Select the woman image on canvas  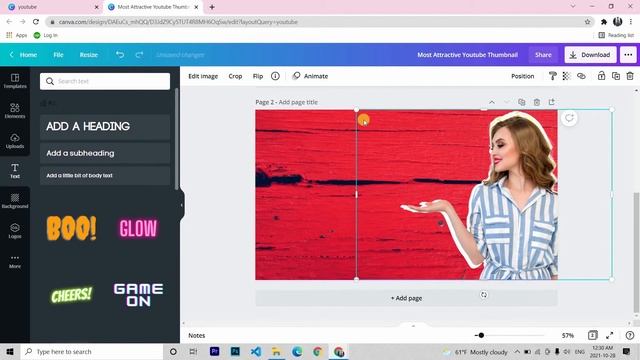point(514,195)
